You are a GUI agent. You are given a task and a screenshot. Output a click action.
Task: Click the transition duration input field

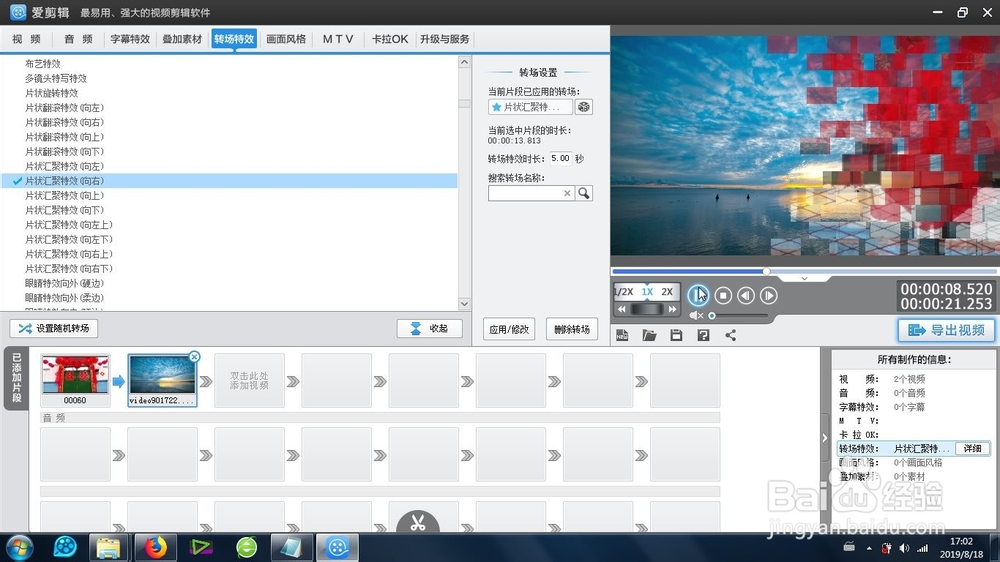point(561,158)
